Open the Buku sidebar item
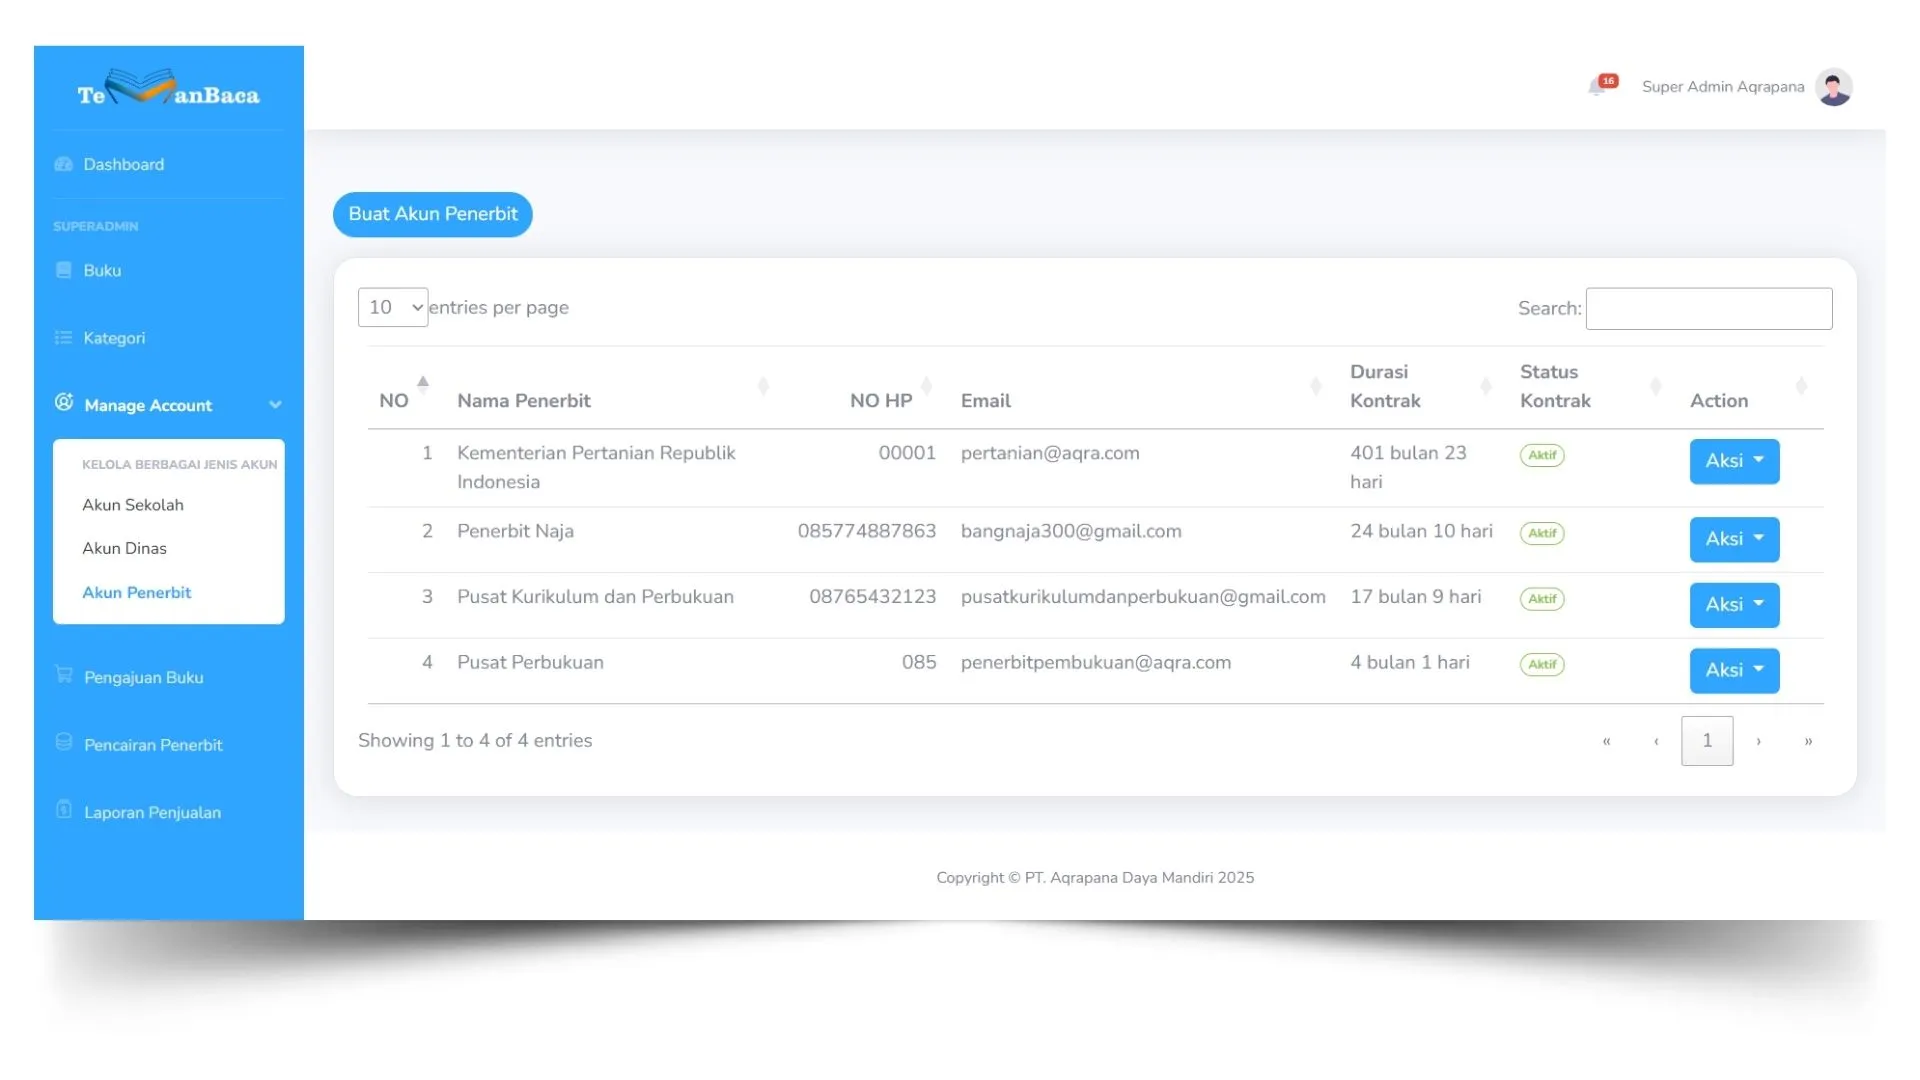The image size is (1920, 1080). pyautogui.click(x=102, y=271)
